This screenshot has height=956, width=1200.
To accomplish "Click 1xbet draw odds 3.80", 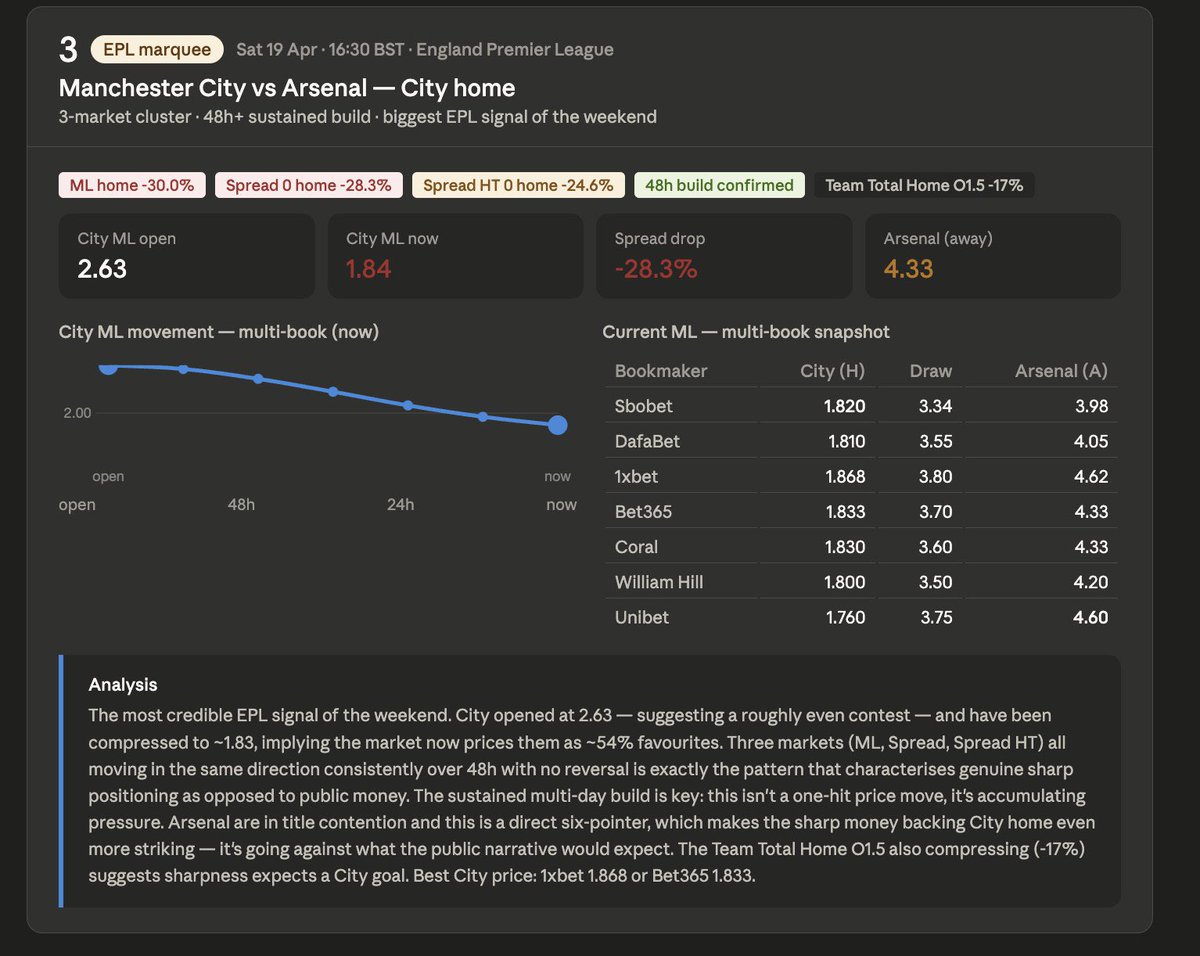I will pyautogui.click(x=936, y=476).
